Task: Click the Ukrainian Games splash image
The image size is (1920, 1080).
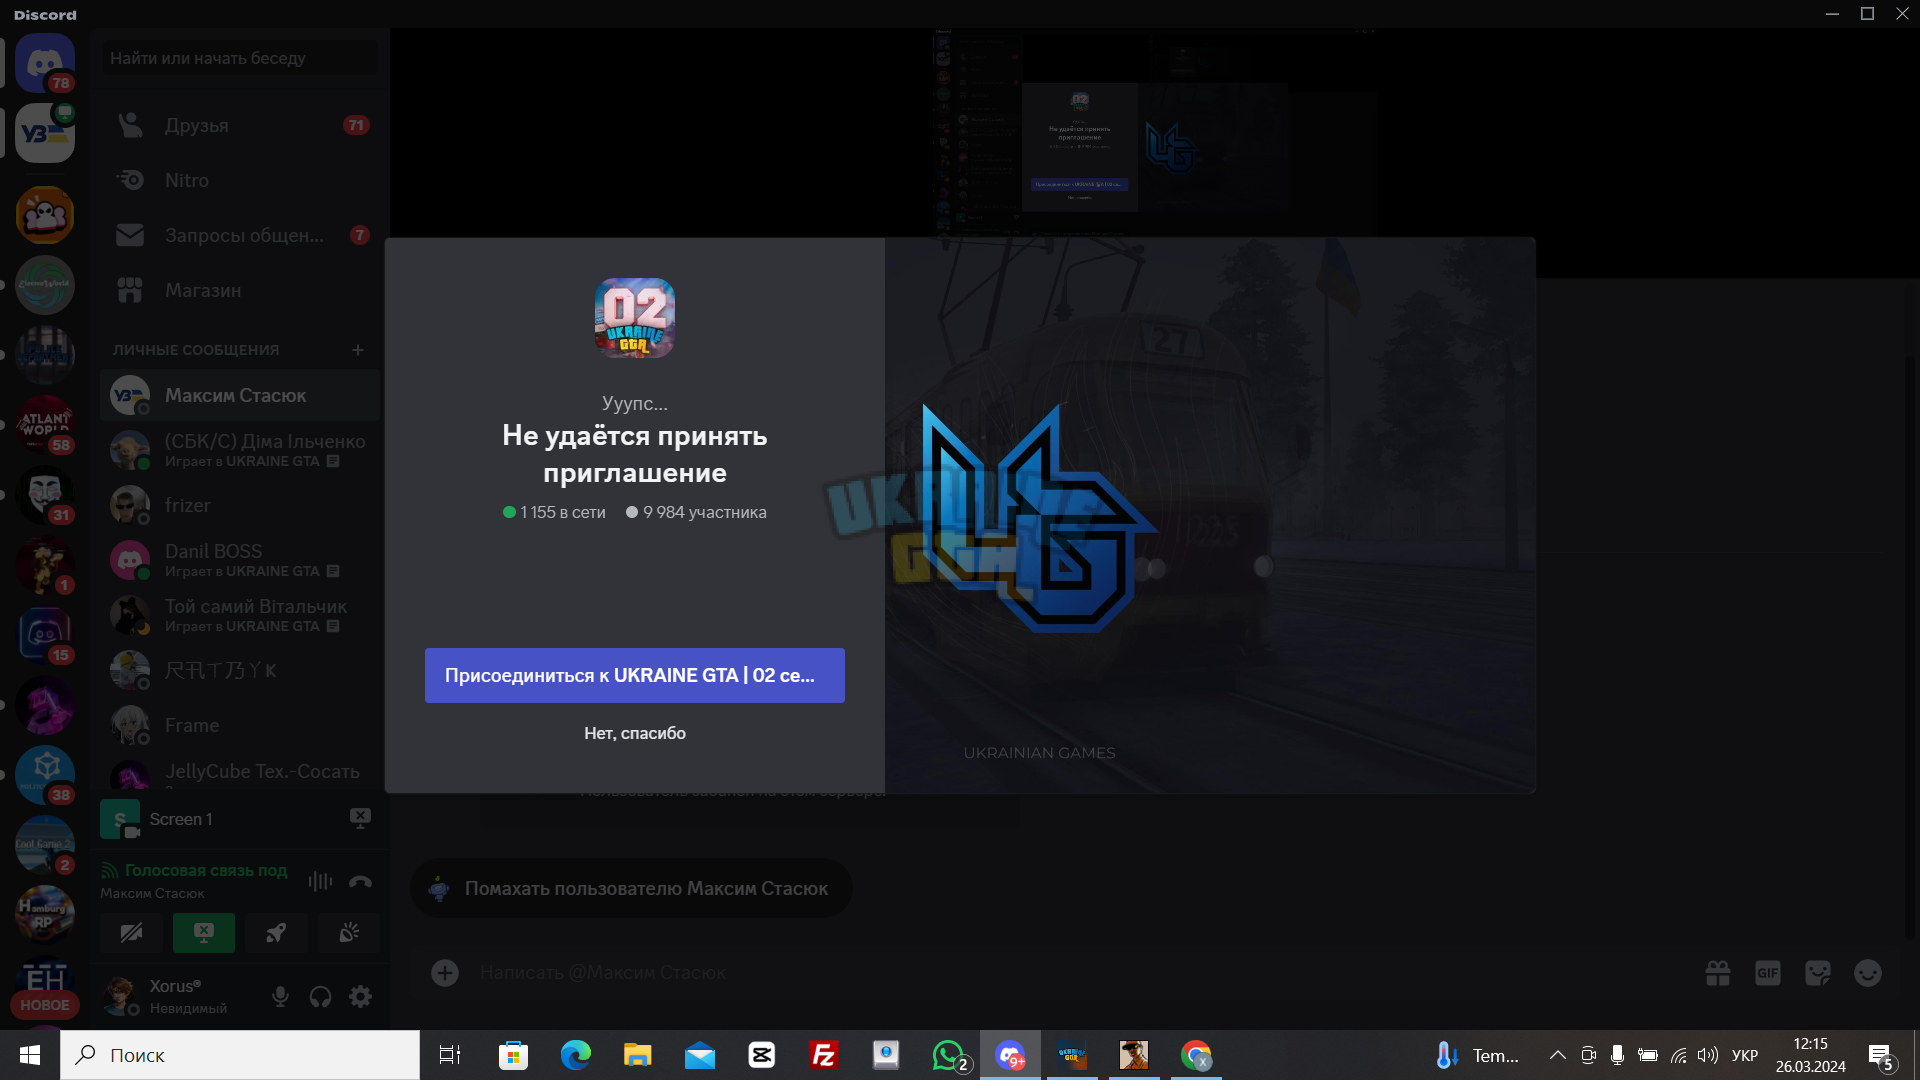Action: (1210, 515)
